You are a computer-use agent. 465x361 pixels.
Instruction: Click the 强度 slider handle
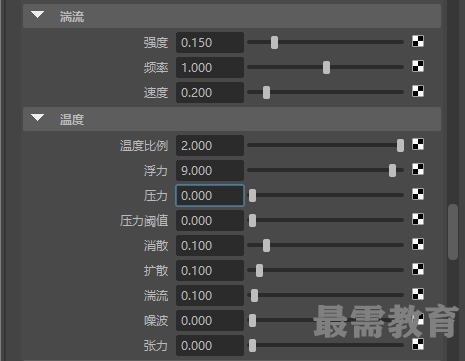point(274,42)
